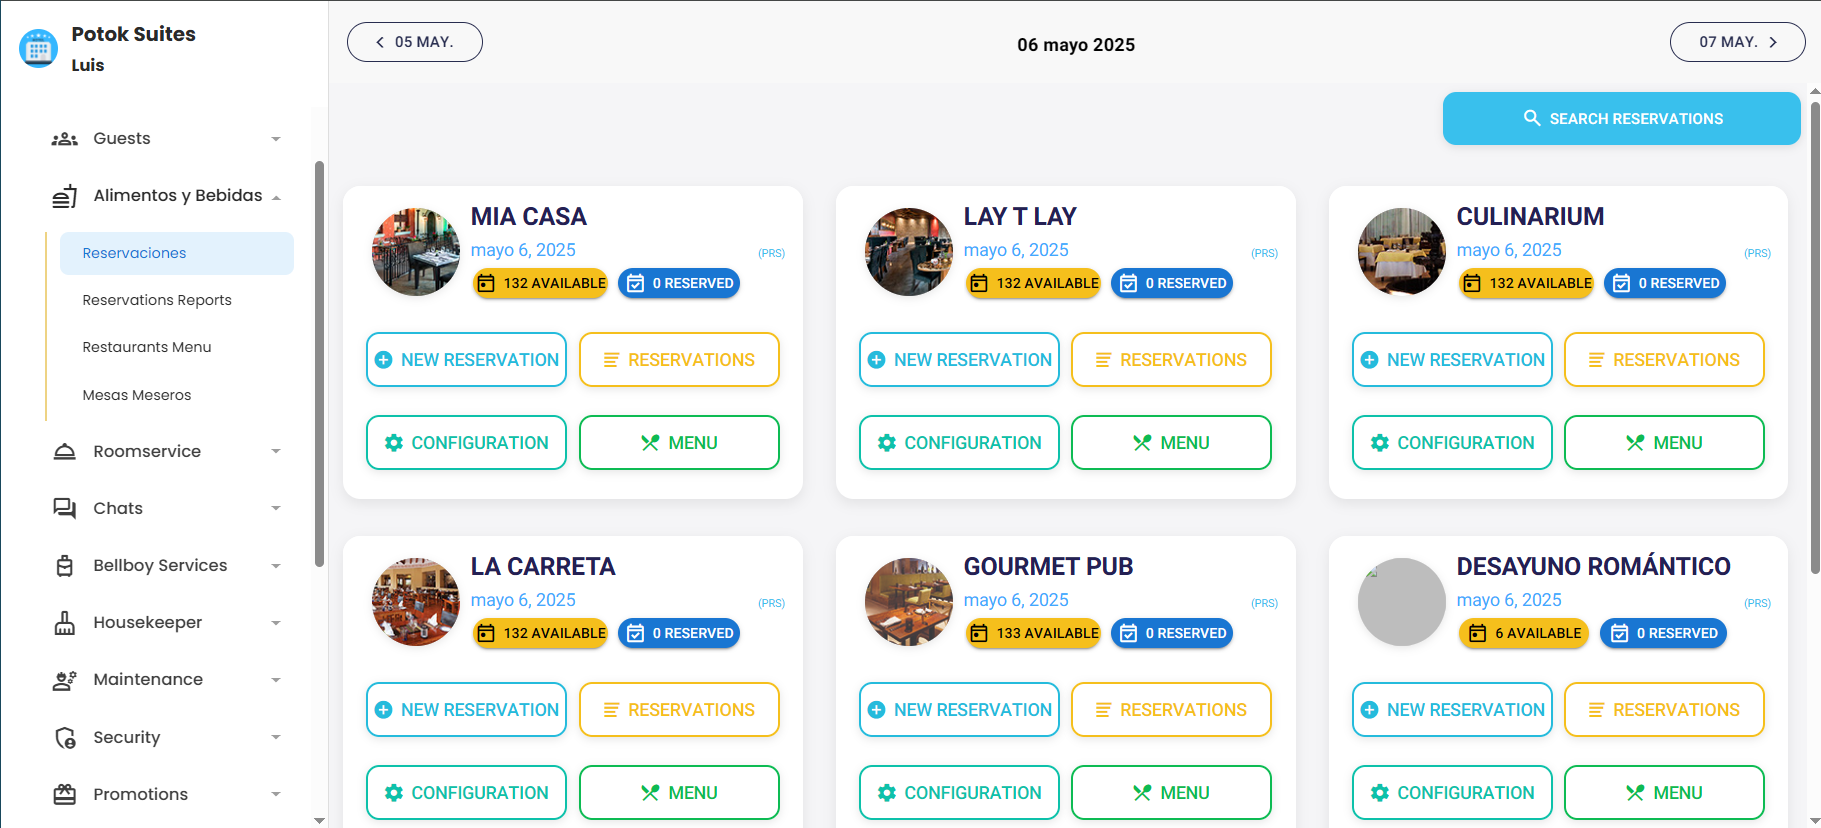
Task: Click the Security shield icon
Action: click(65, 738)
